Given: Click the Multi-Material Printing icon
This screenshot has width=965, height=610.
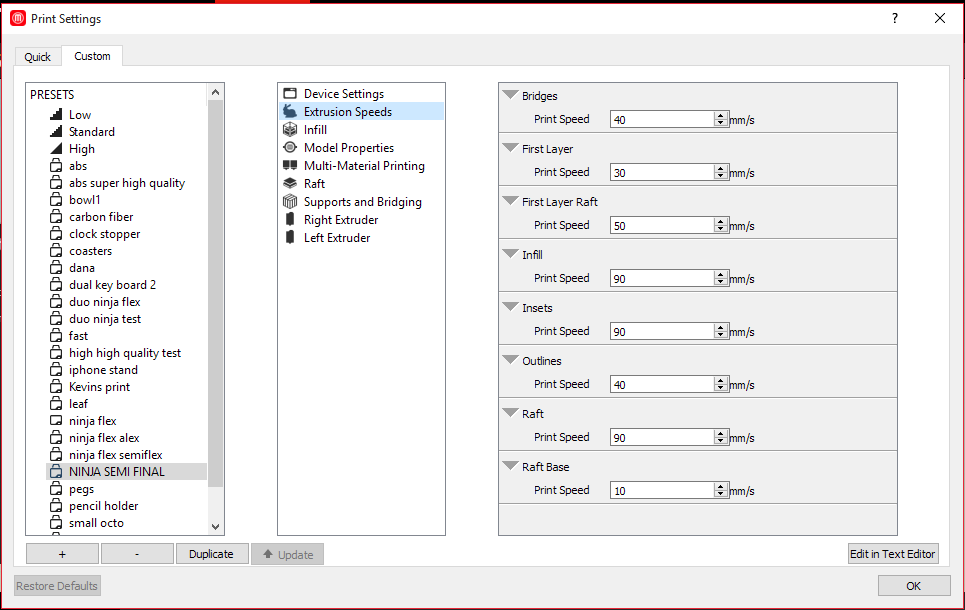Looking at the screenshot, I should (290, 166).
